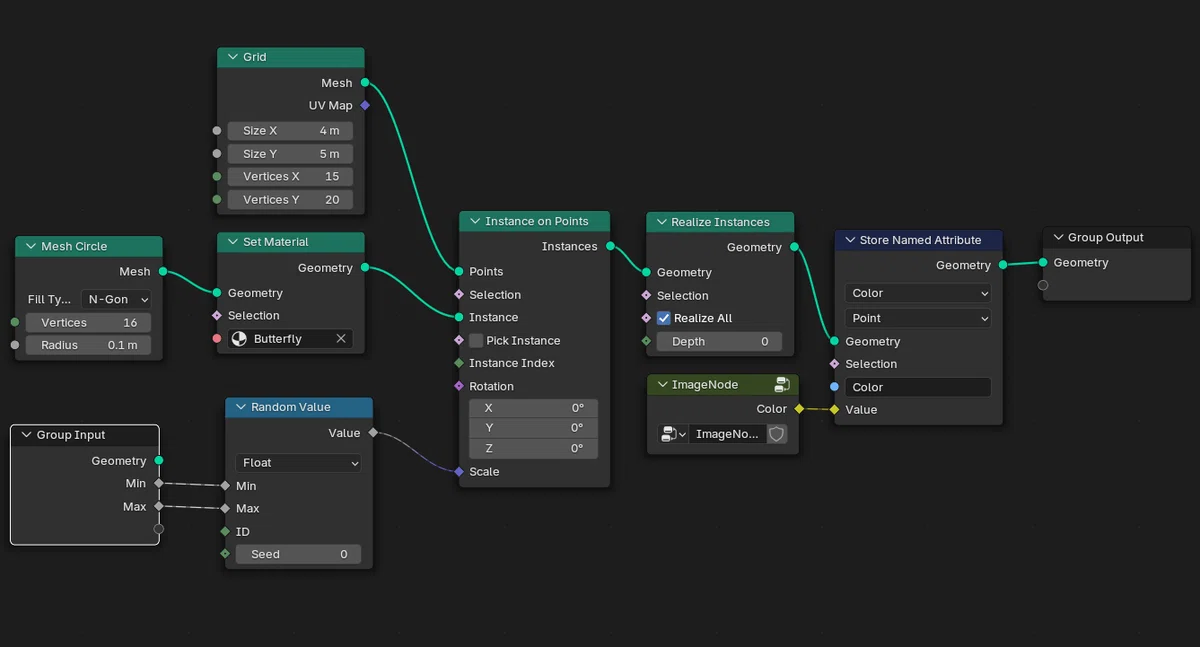Click the empty socket on Group Output
This screenshot has width=1200, height=647.
coord(1043,285)
